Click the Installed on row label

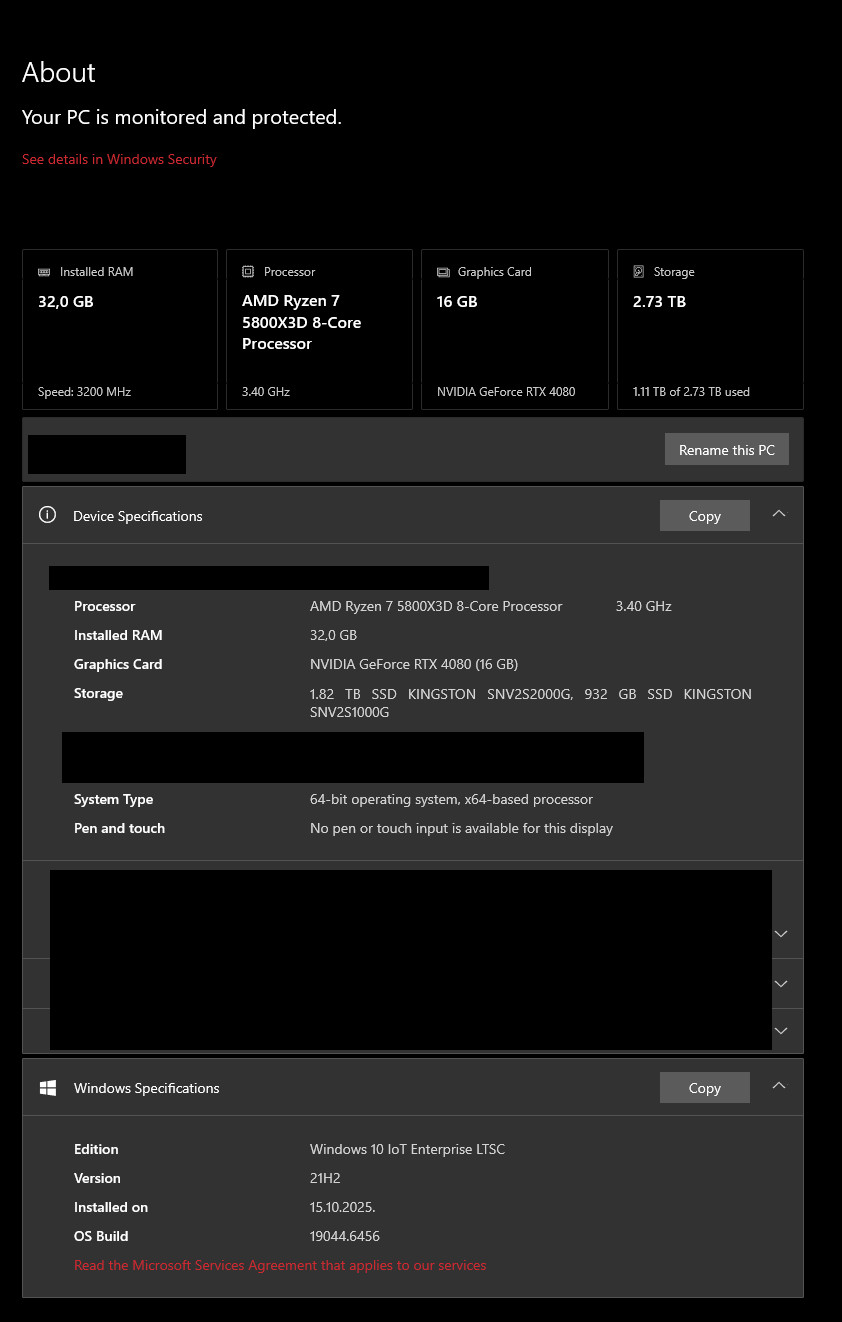[111, 1207]
